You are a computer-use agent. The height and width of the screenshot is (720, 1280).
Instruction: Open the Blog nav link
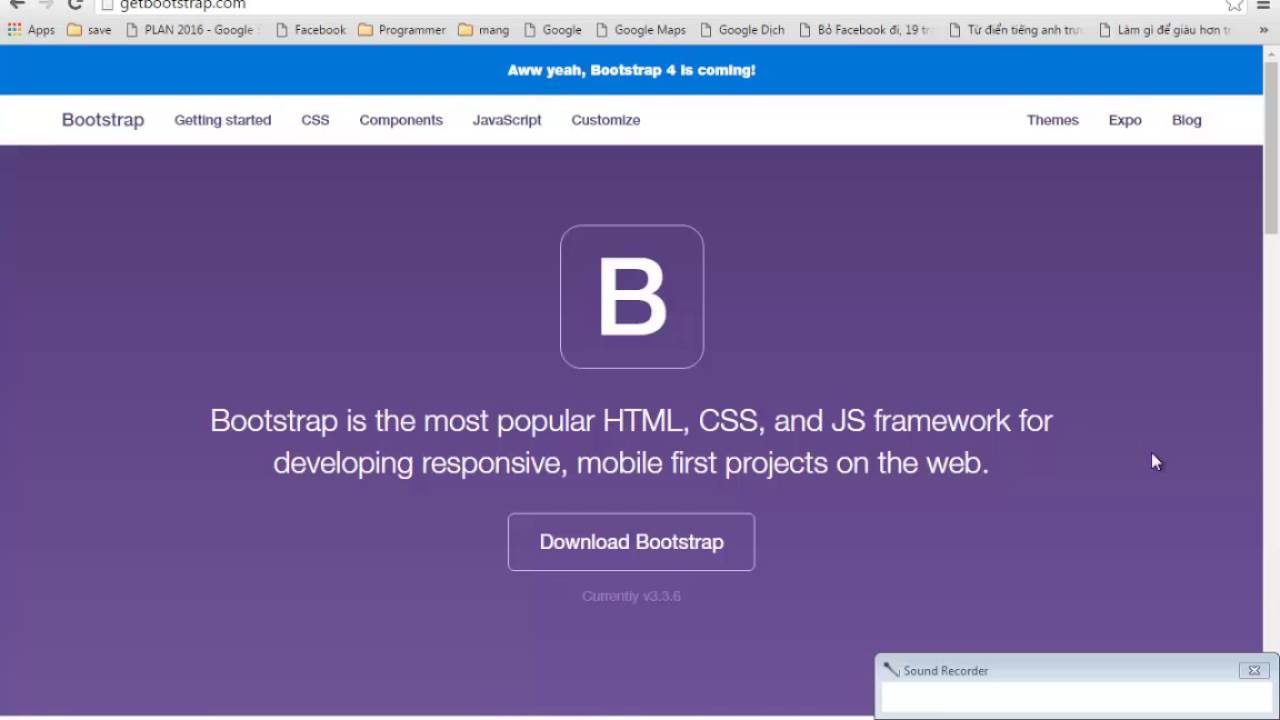(1187, 120)
